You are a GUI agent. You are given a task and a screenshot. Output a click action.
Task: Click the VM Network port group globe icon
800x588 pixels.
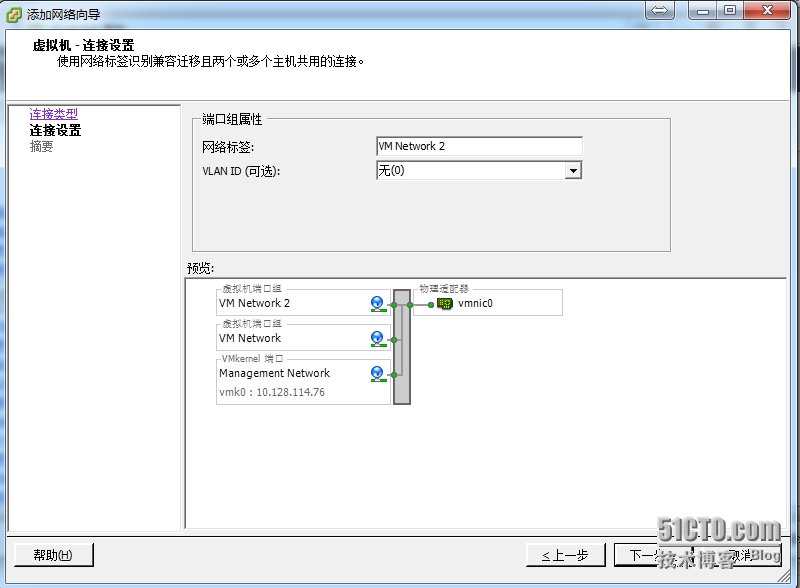point(378,339)
